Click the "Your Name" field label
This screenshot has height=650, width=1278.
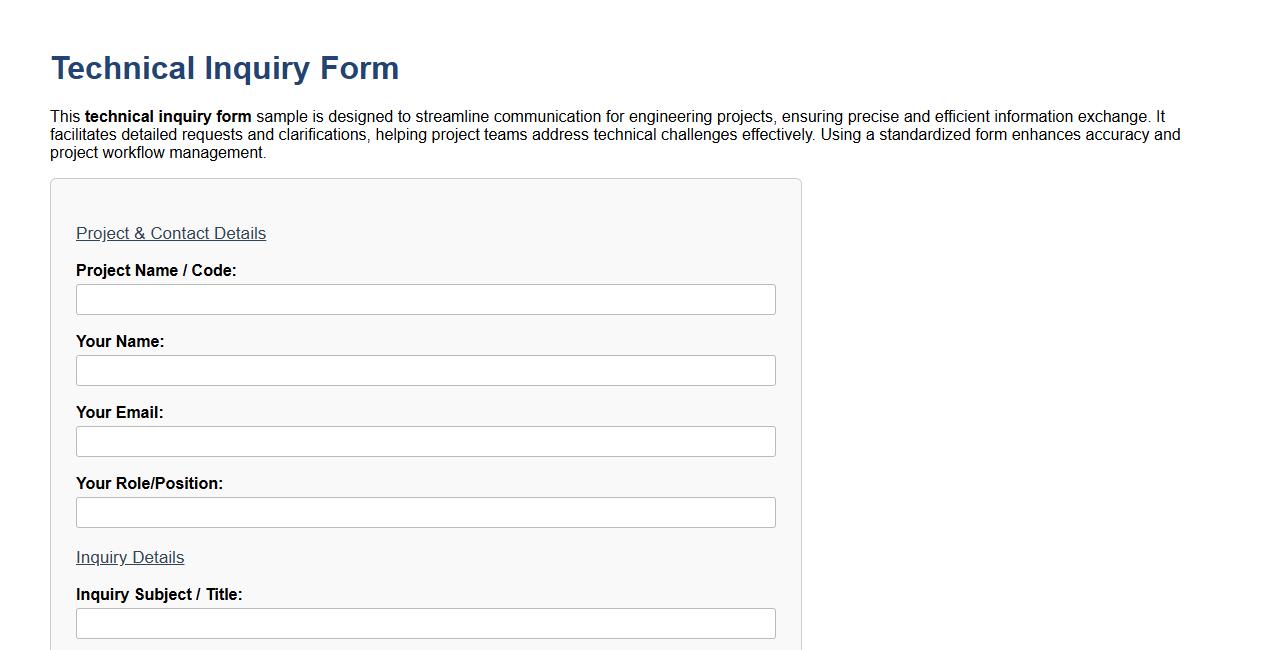[x=120, y=341]
